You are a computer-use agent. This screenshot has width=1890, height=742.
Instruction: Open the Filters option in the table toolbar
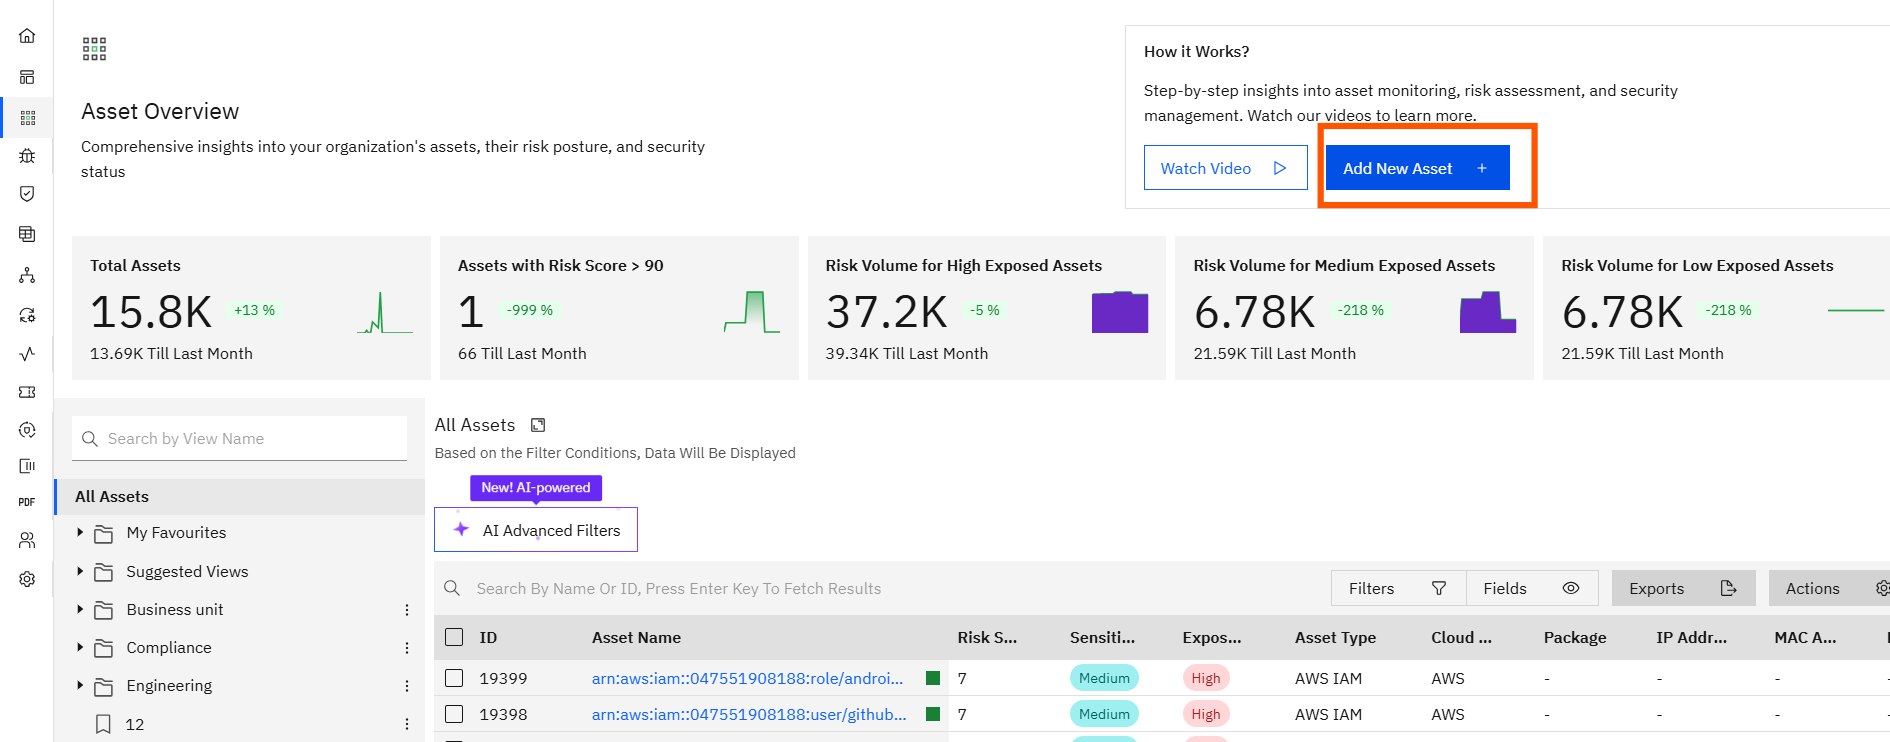click(x=1397, y=588)
